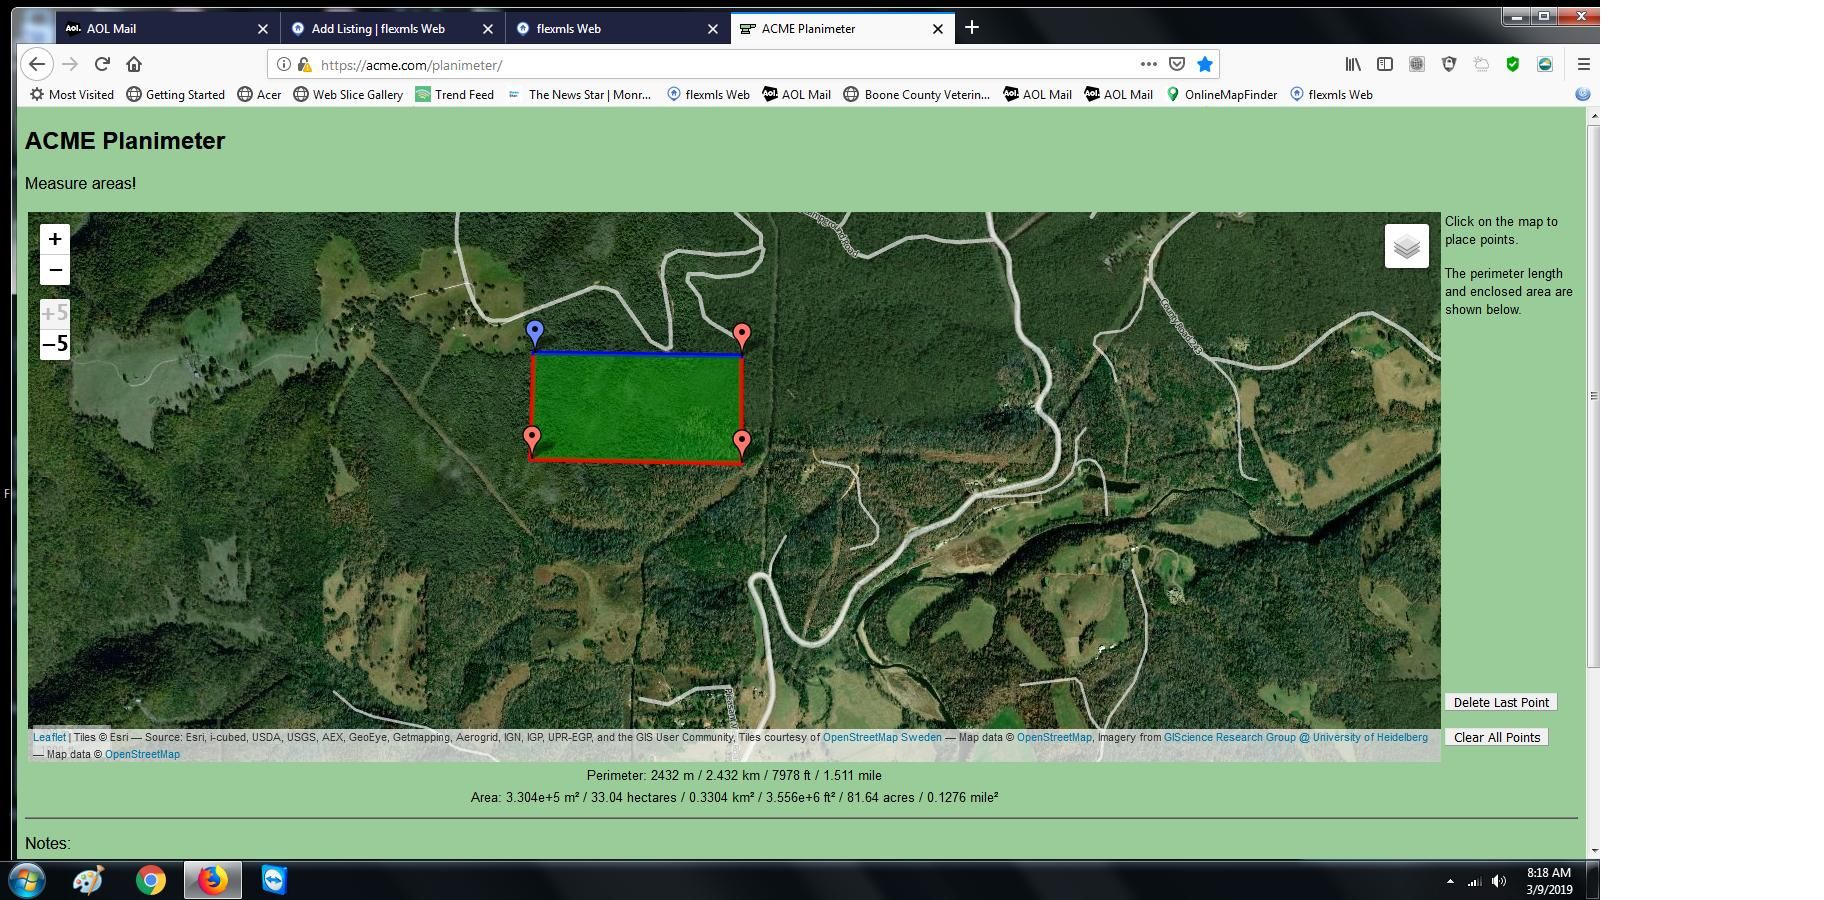Zoom in with the plus map control
The width and height of the screenshot is (1824, 900).
[x=55, y=239]
